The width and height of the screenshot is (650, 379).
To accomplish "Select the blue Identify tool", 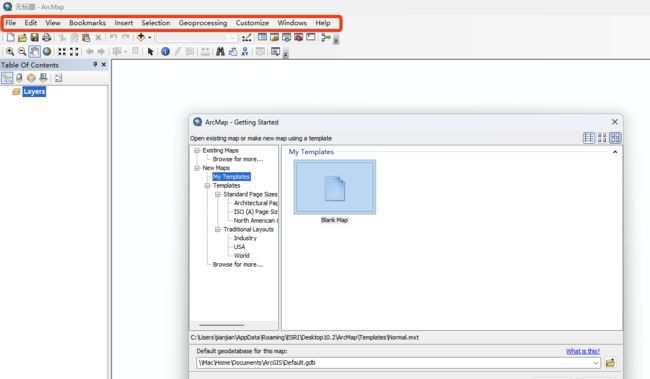I will (165, 51).
